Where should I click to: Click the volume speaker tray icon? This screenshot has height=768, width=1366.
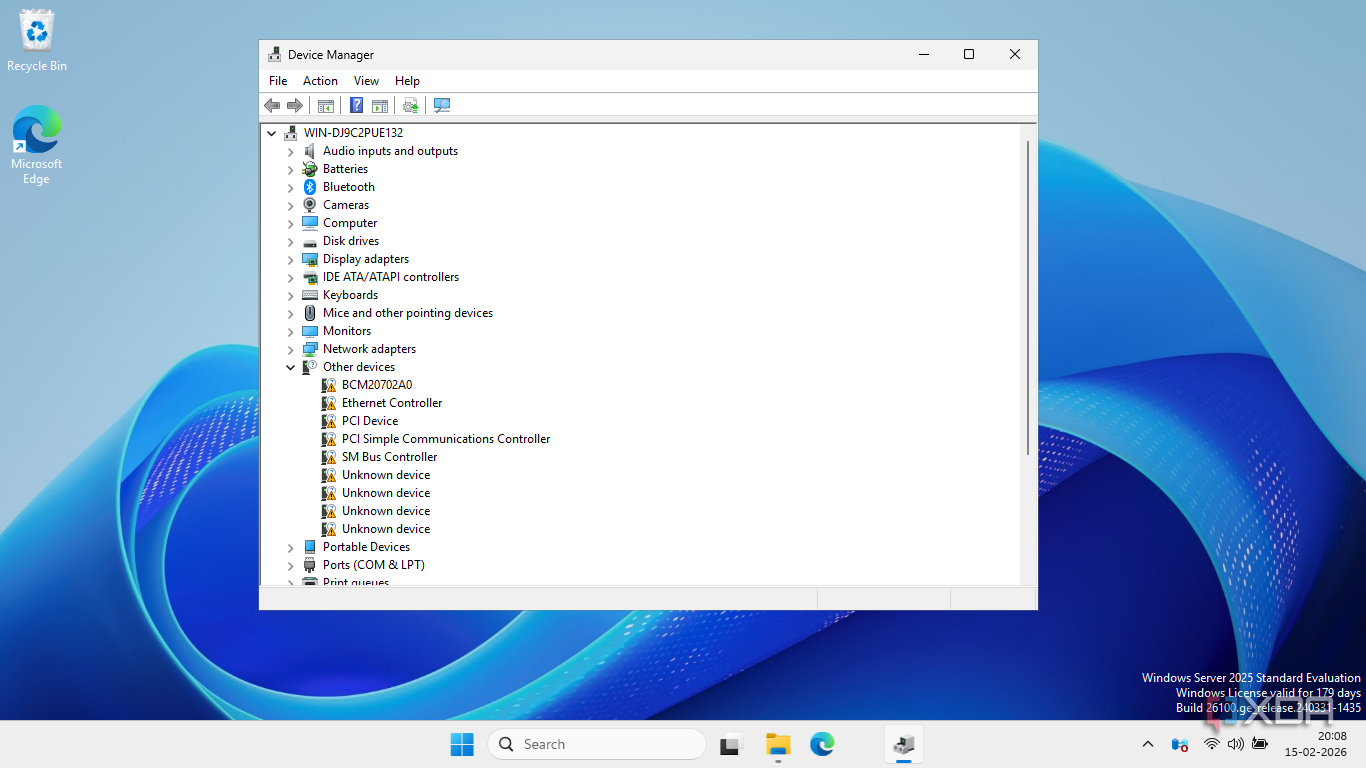coord(1236,744)
